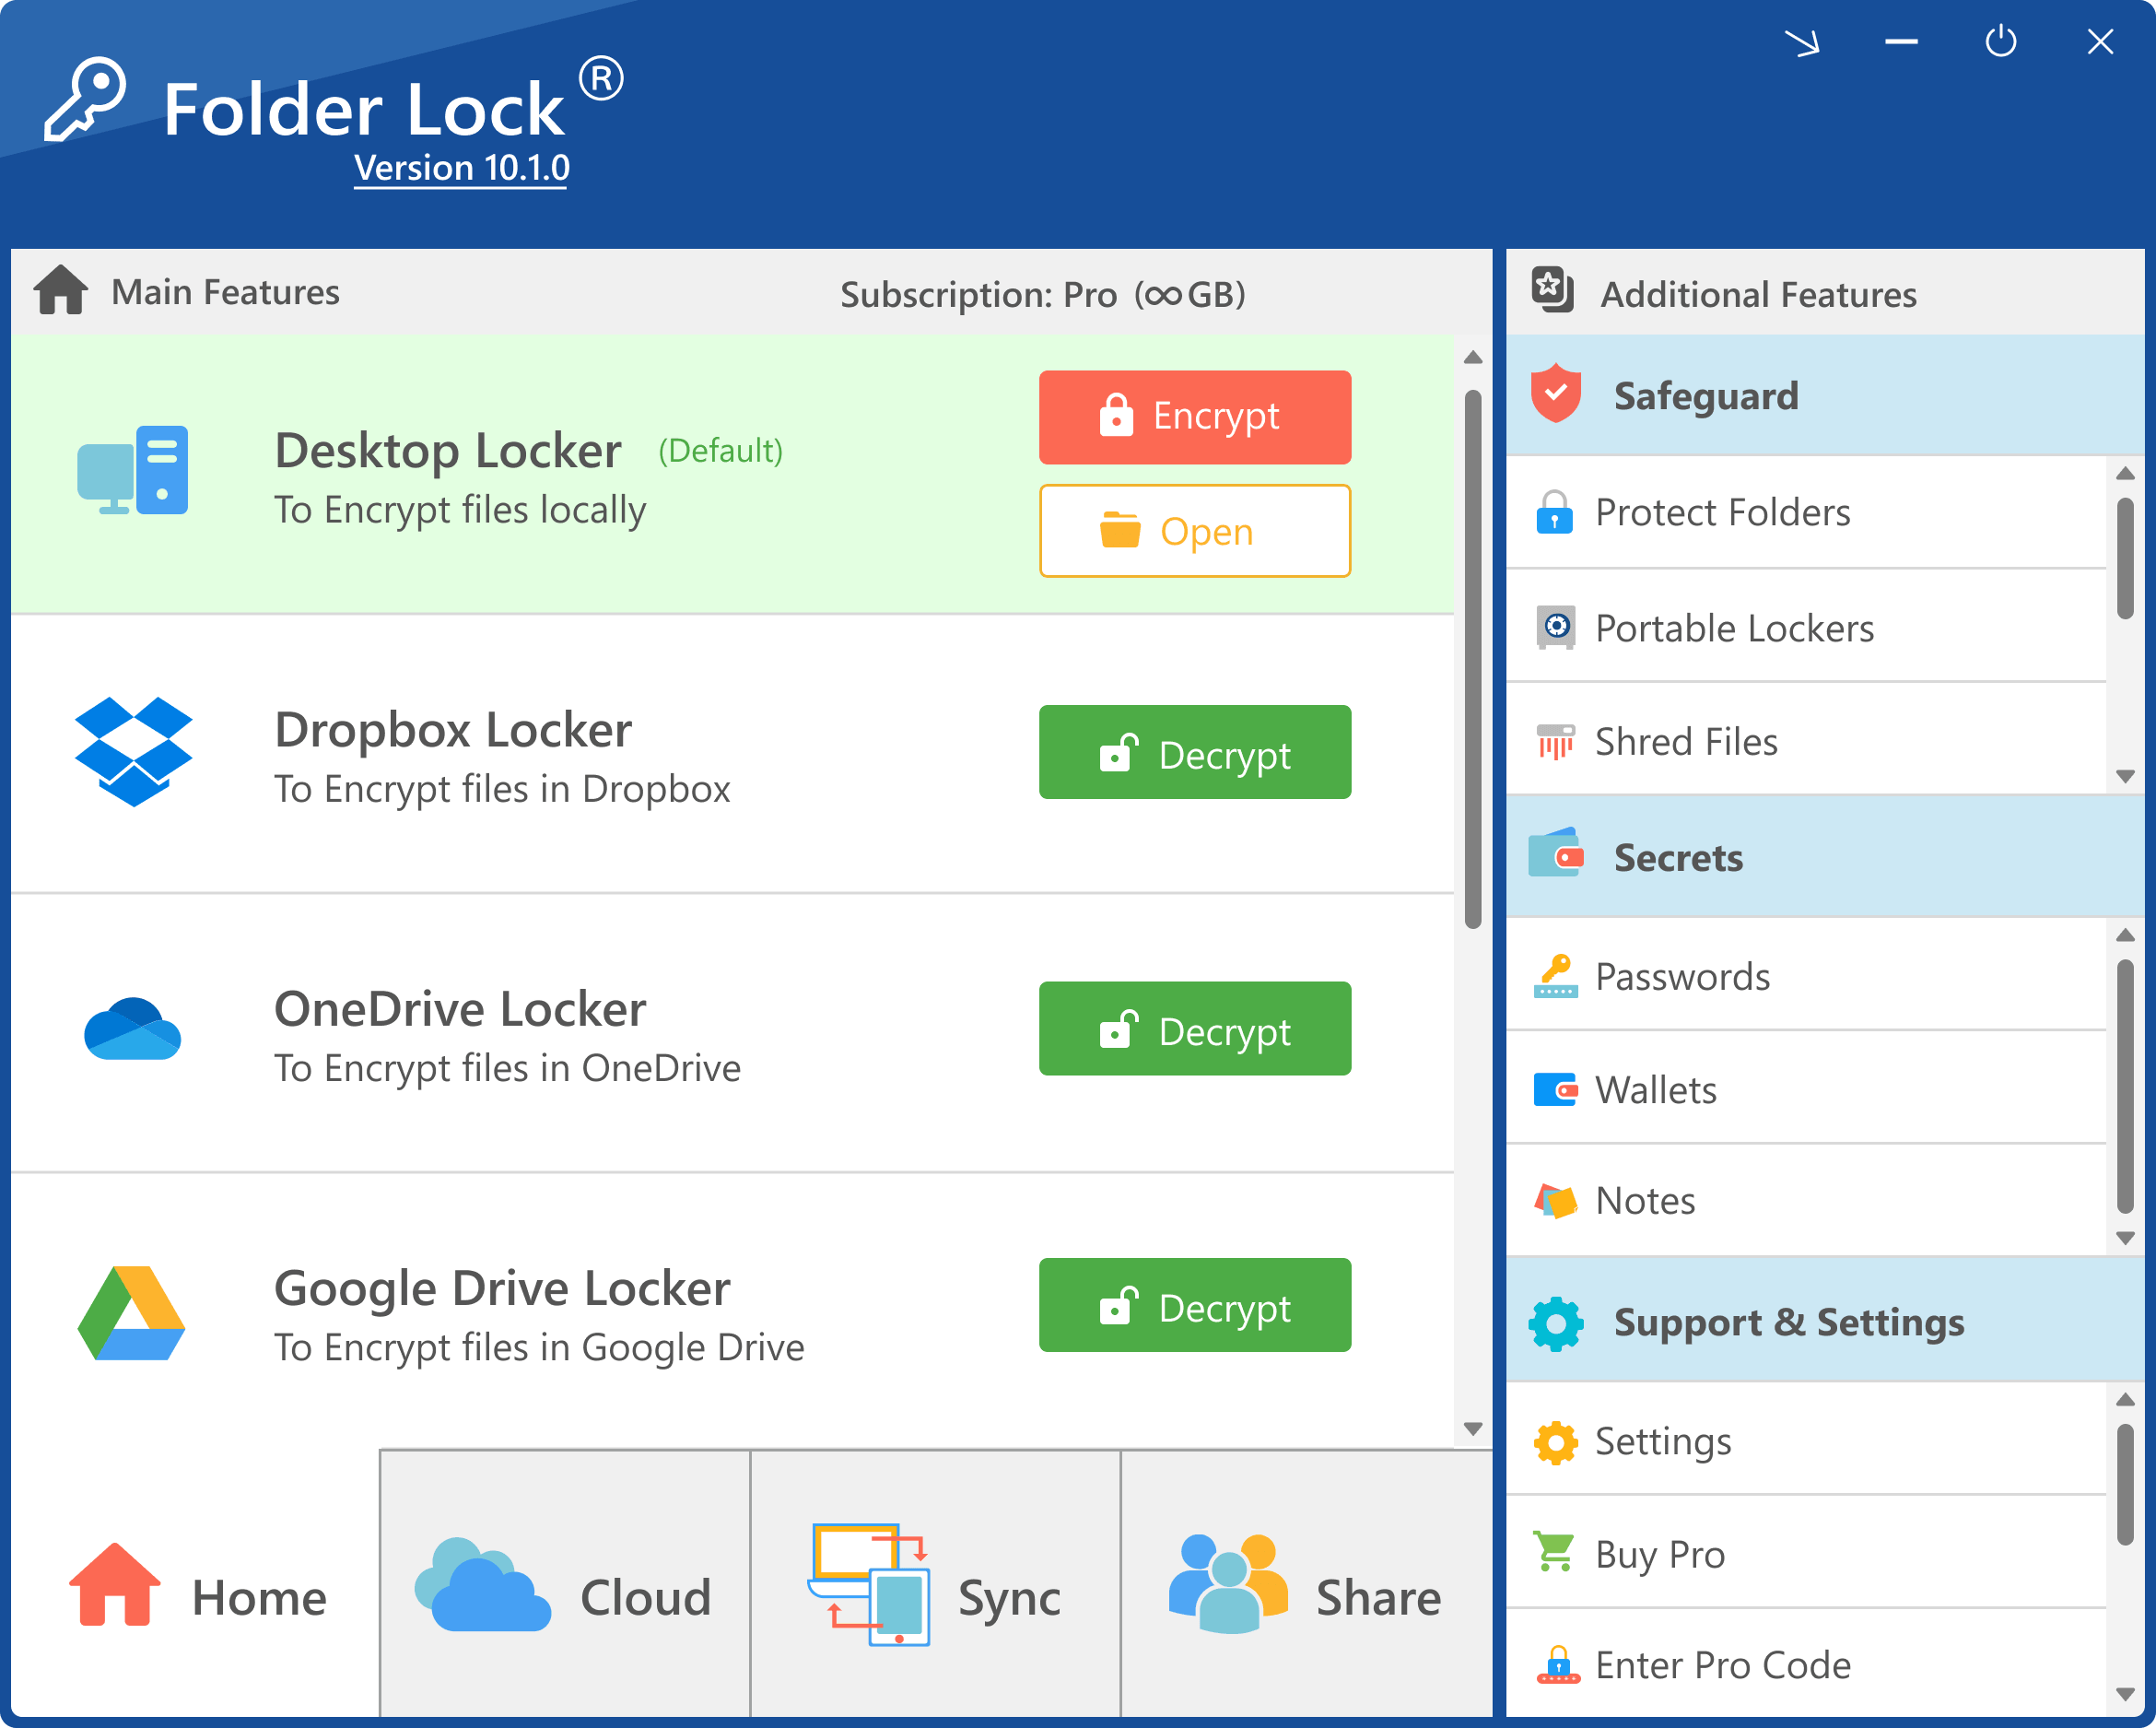2156x1728 pixels.
Task: Click the diagonal arrow compact-mode icon
Action: [1802, 42]
